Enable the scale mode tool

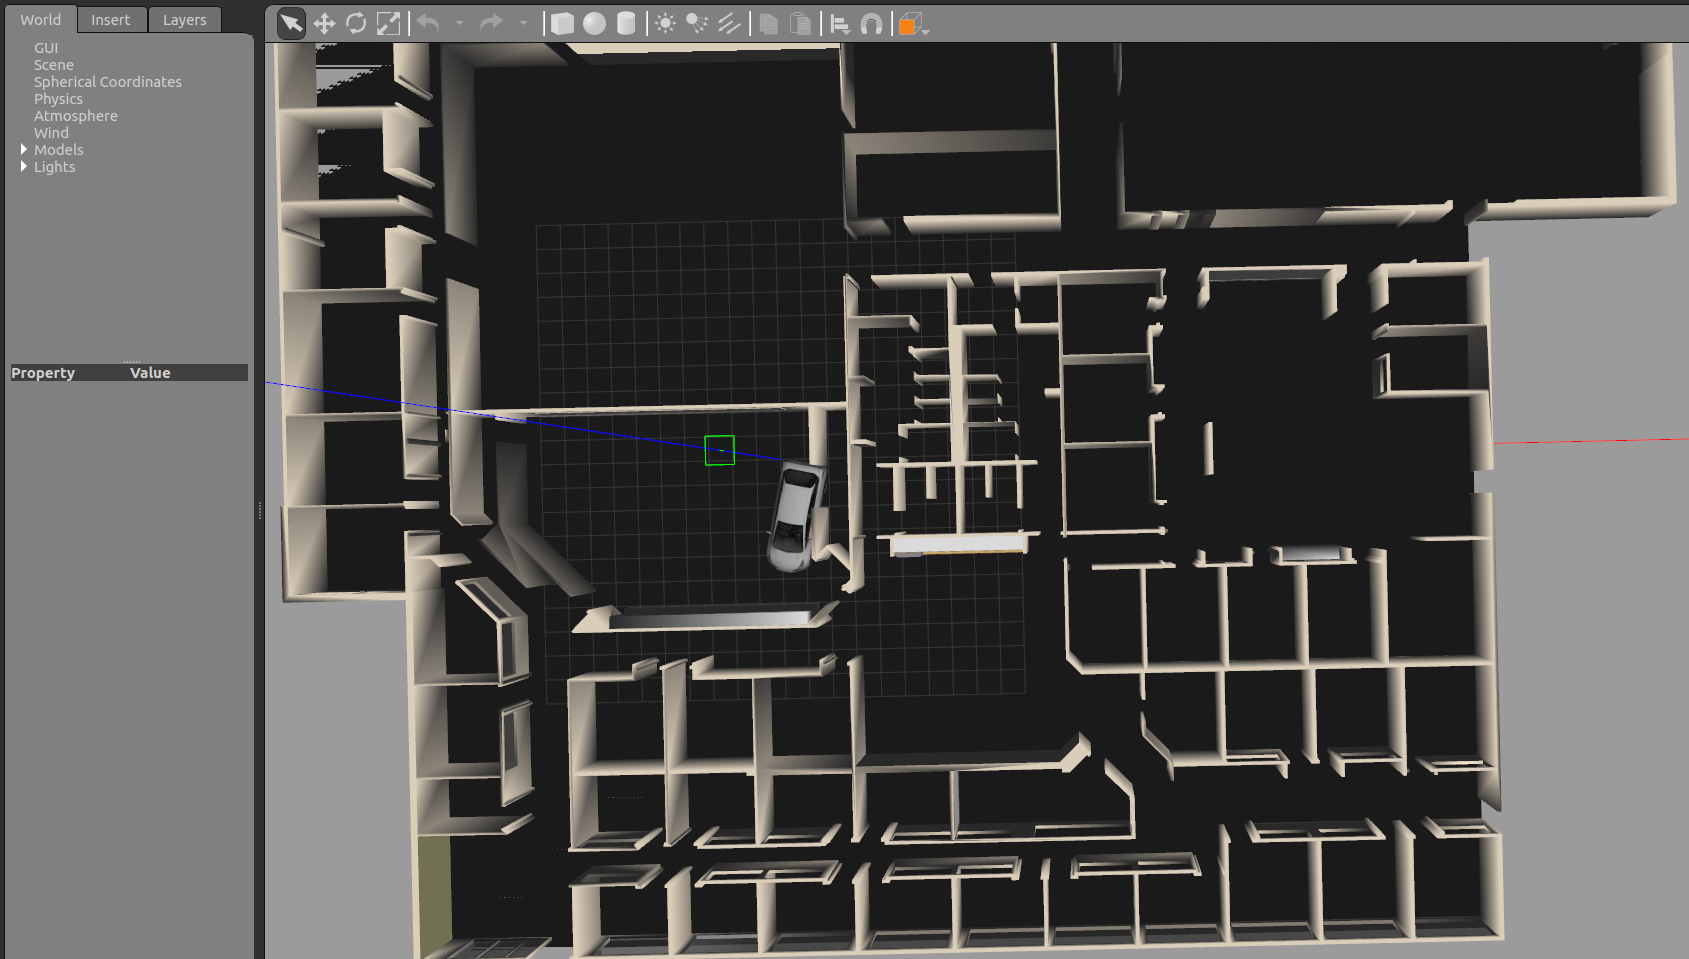click(x=390, y=23)
